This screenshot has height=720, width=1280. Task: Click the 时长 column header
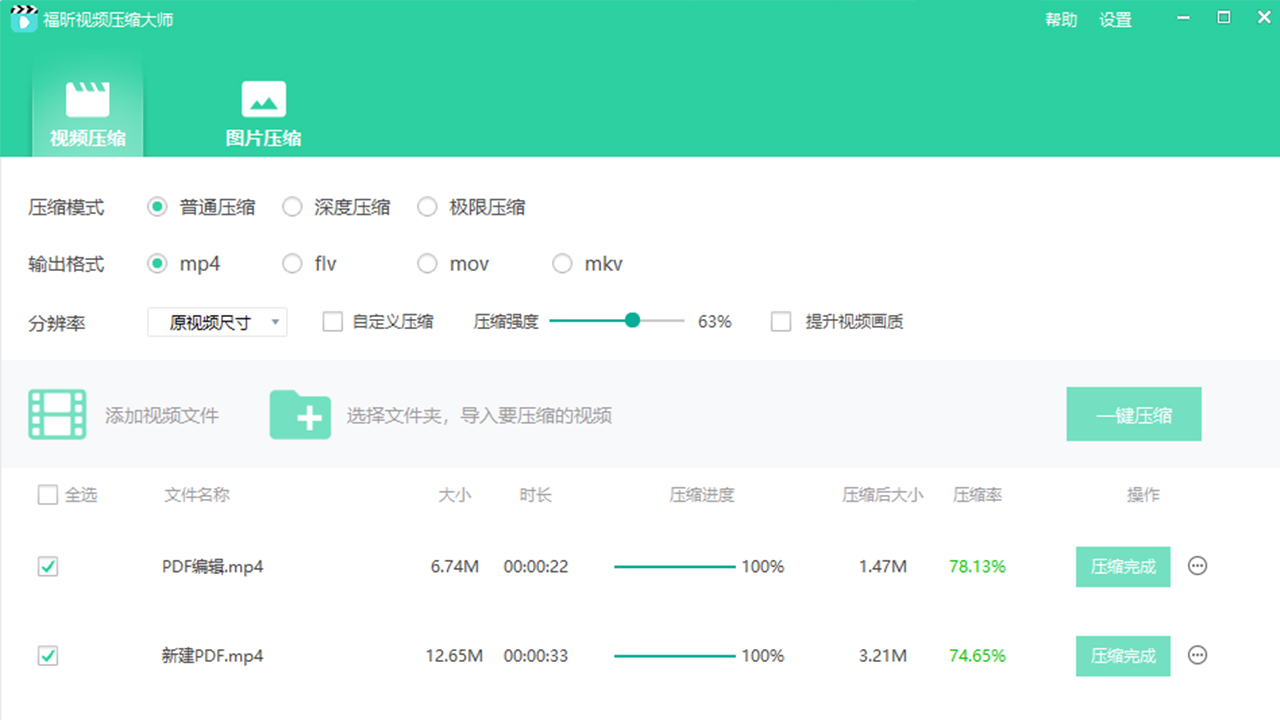coord(535,495)
